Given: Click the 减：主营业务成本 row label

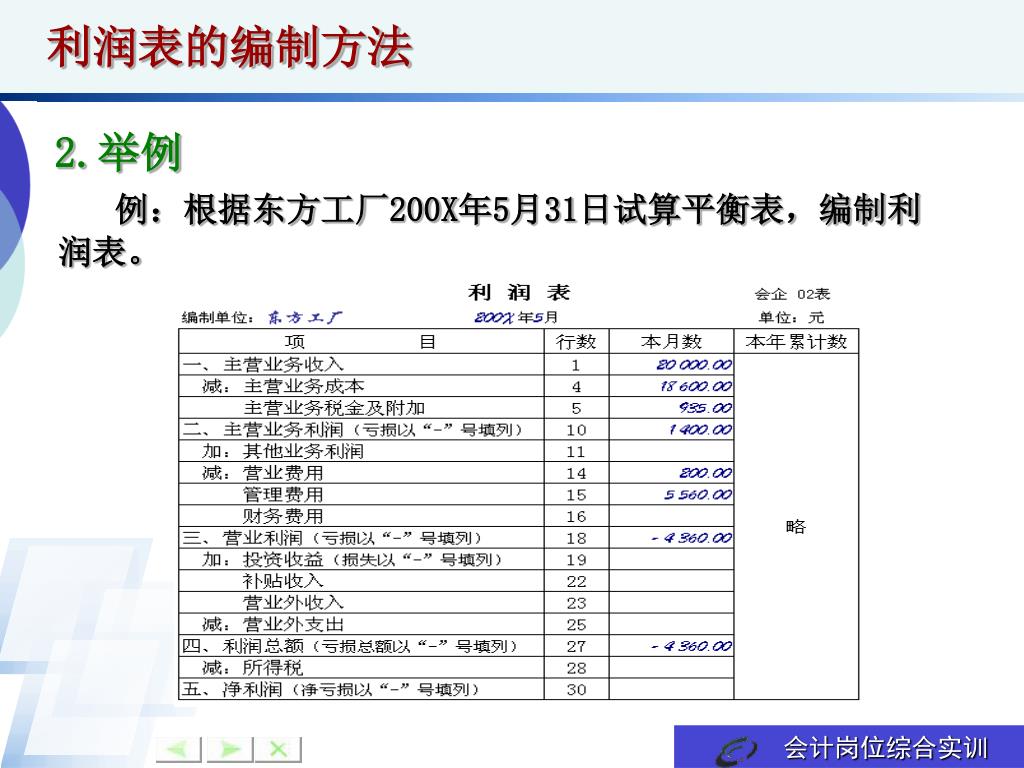Looking at the screenshot, I should pos(283,386).
